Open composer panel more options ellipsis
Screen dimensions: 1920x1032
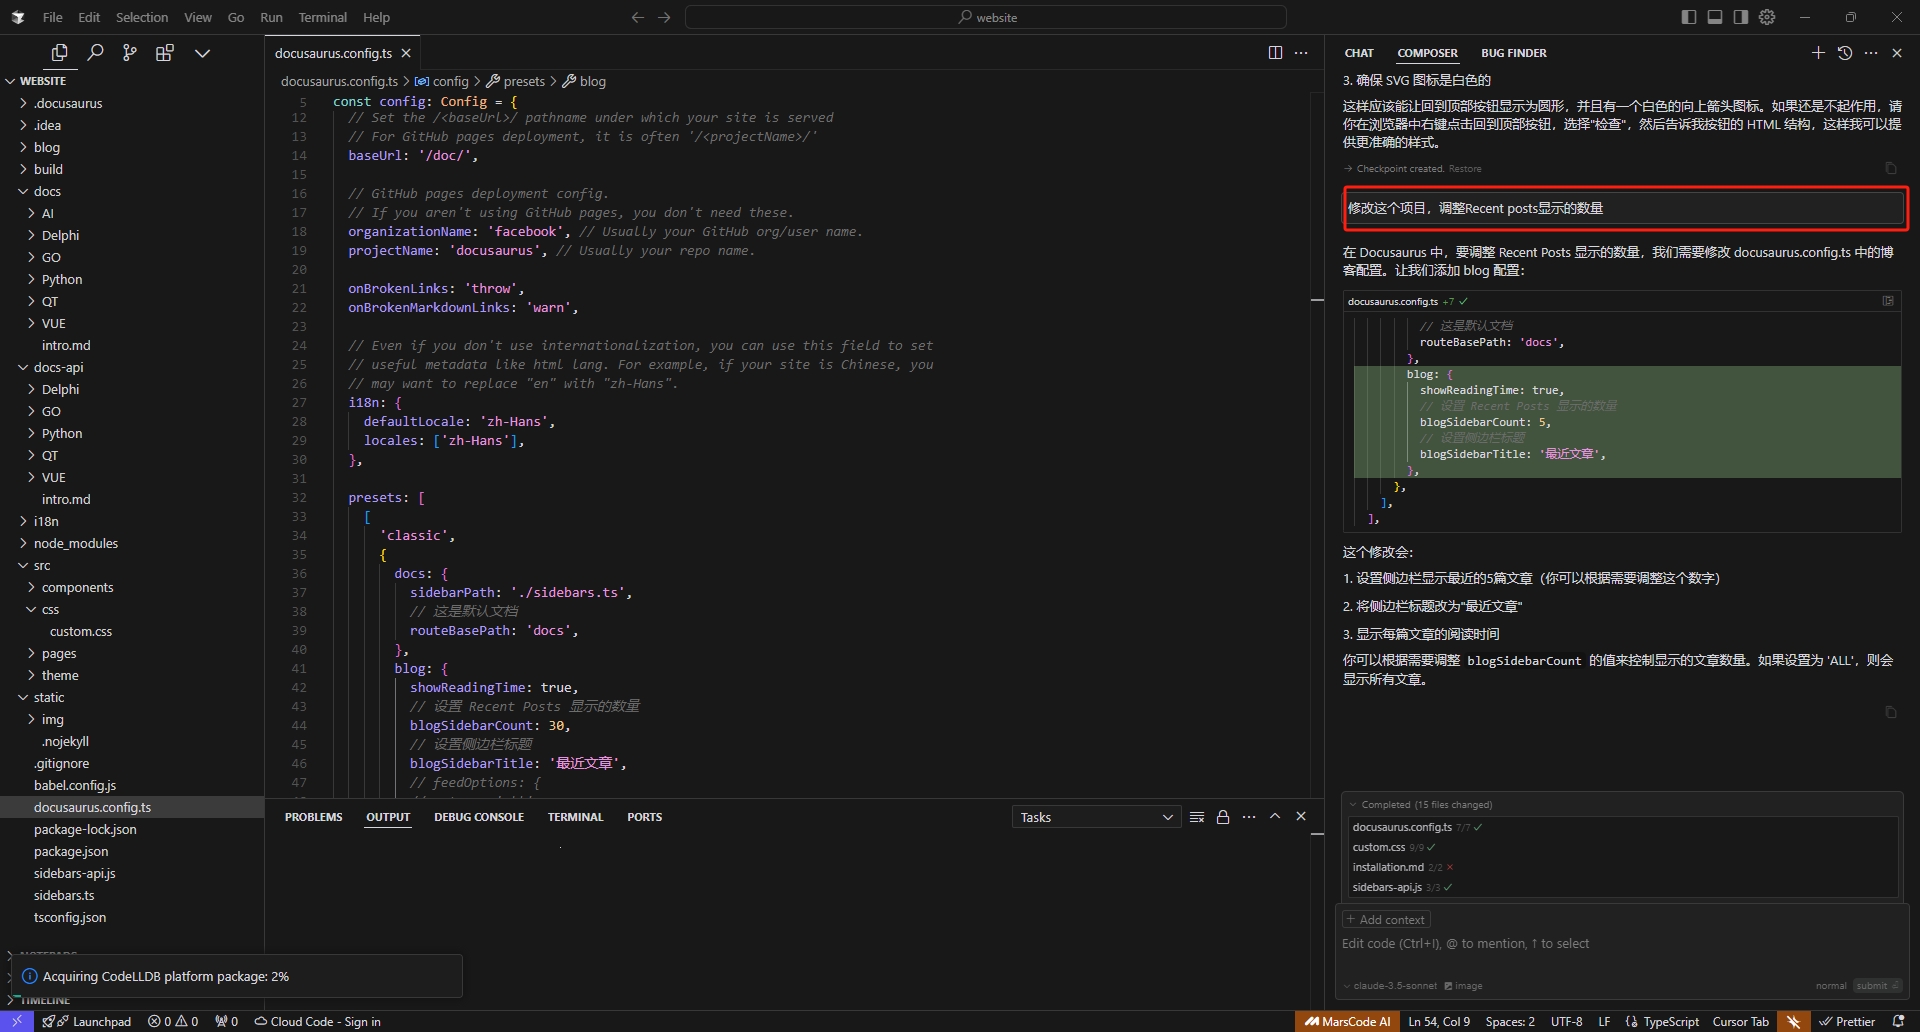(1871, 53)
